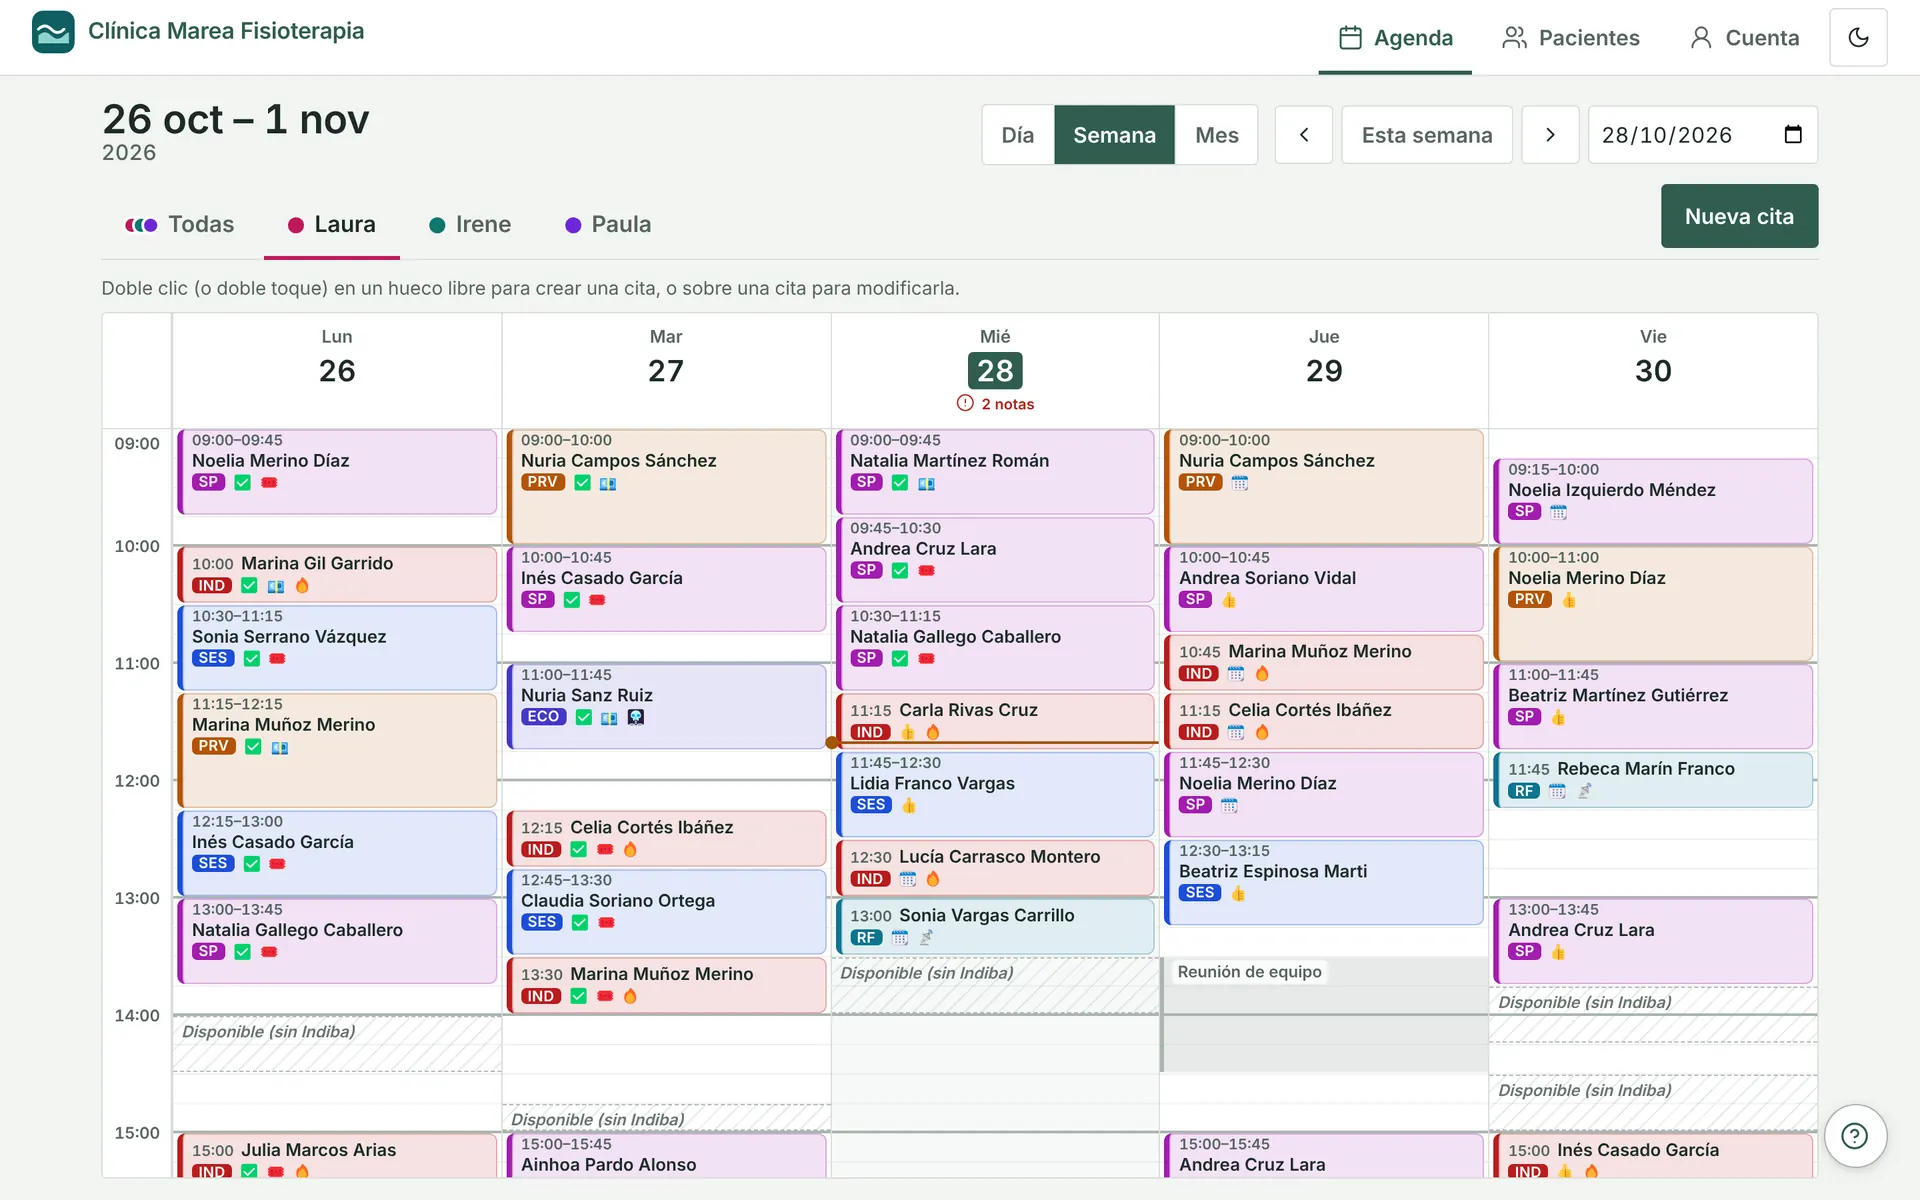Open the date picker calendar icon
The height and width of the screenshot is (1200, 1920).
tap(1793, 135)
